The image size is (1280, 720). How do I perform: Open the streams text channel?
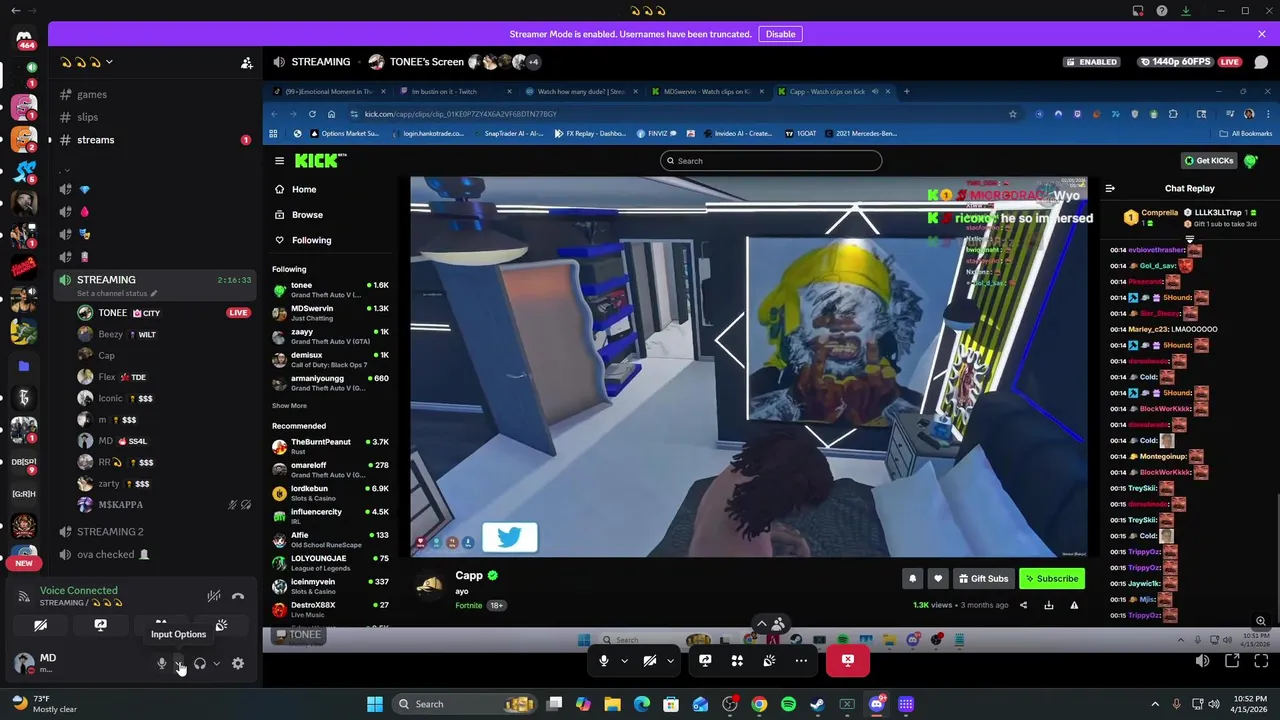[155, 140]
